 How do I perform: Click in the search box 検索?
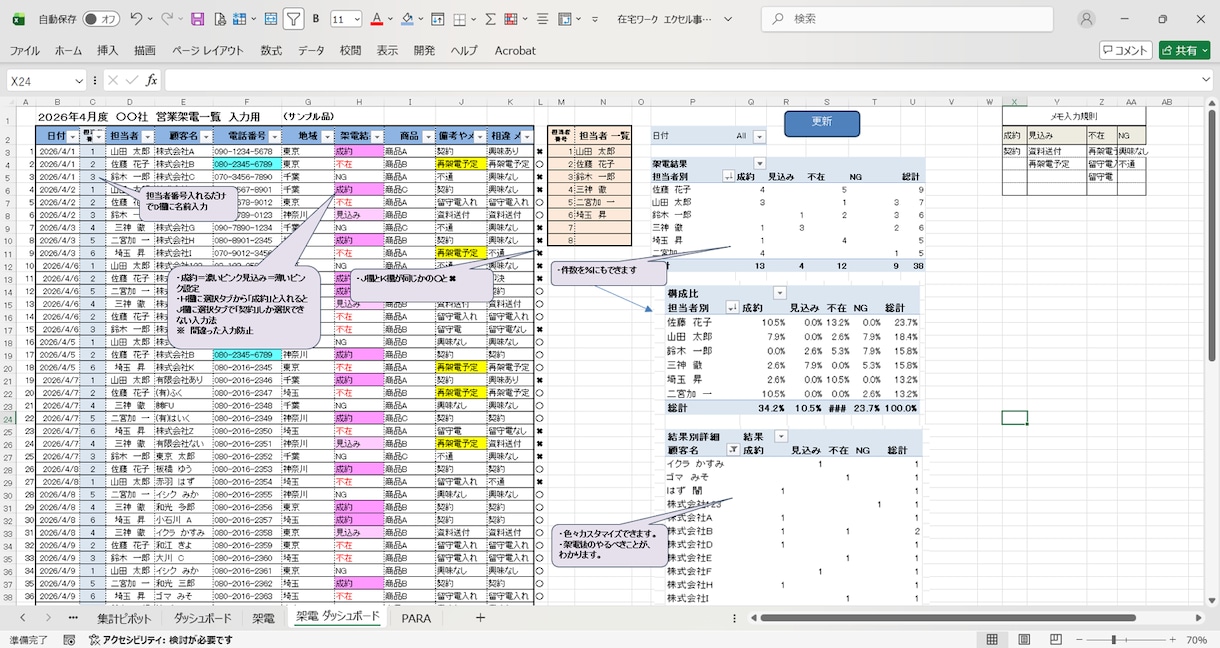click(x=907, y=19)
